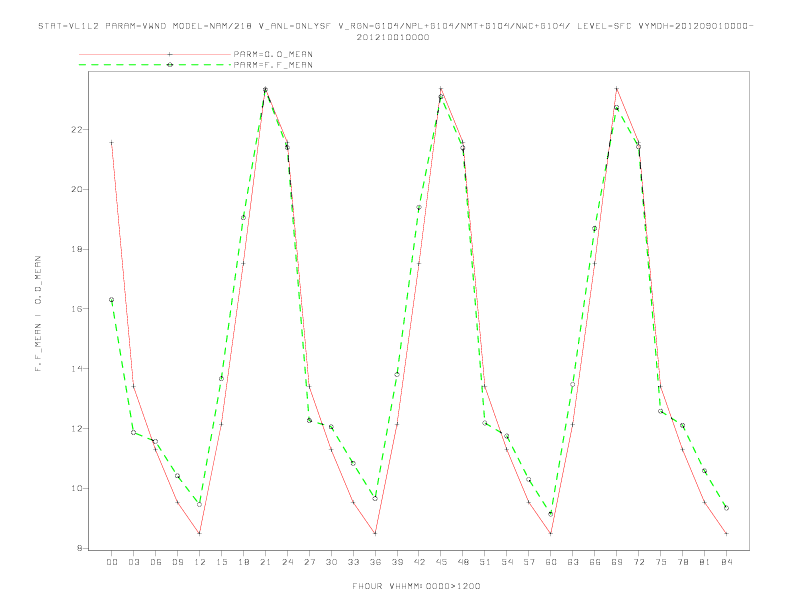Click x-axis forecast hour label 12

(200, 562)
